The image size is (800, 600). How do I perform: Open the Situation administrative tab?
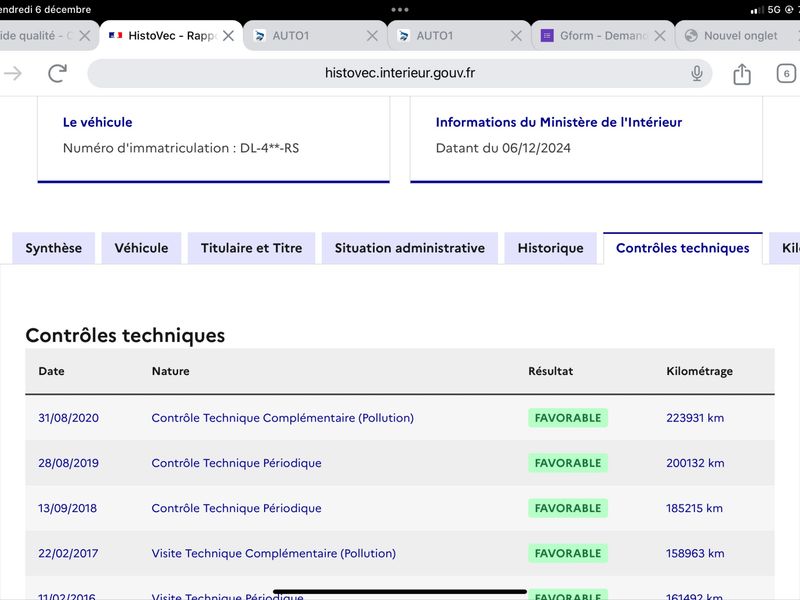[410, 248]
